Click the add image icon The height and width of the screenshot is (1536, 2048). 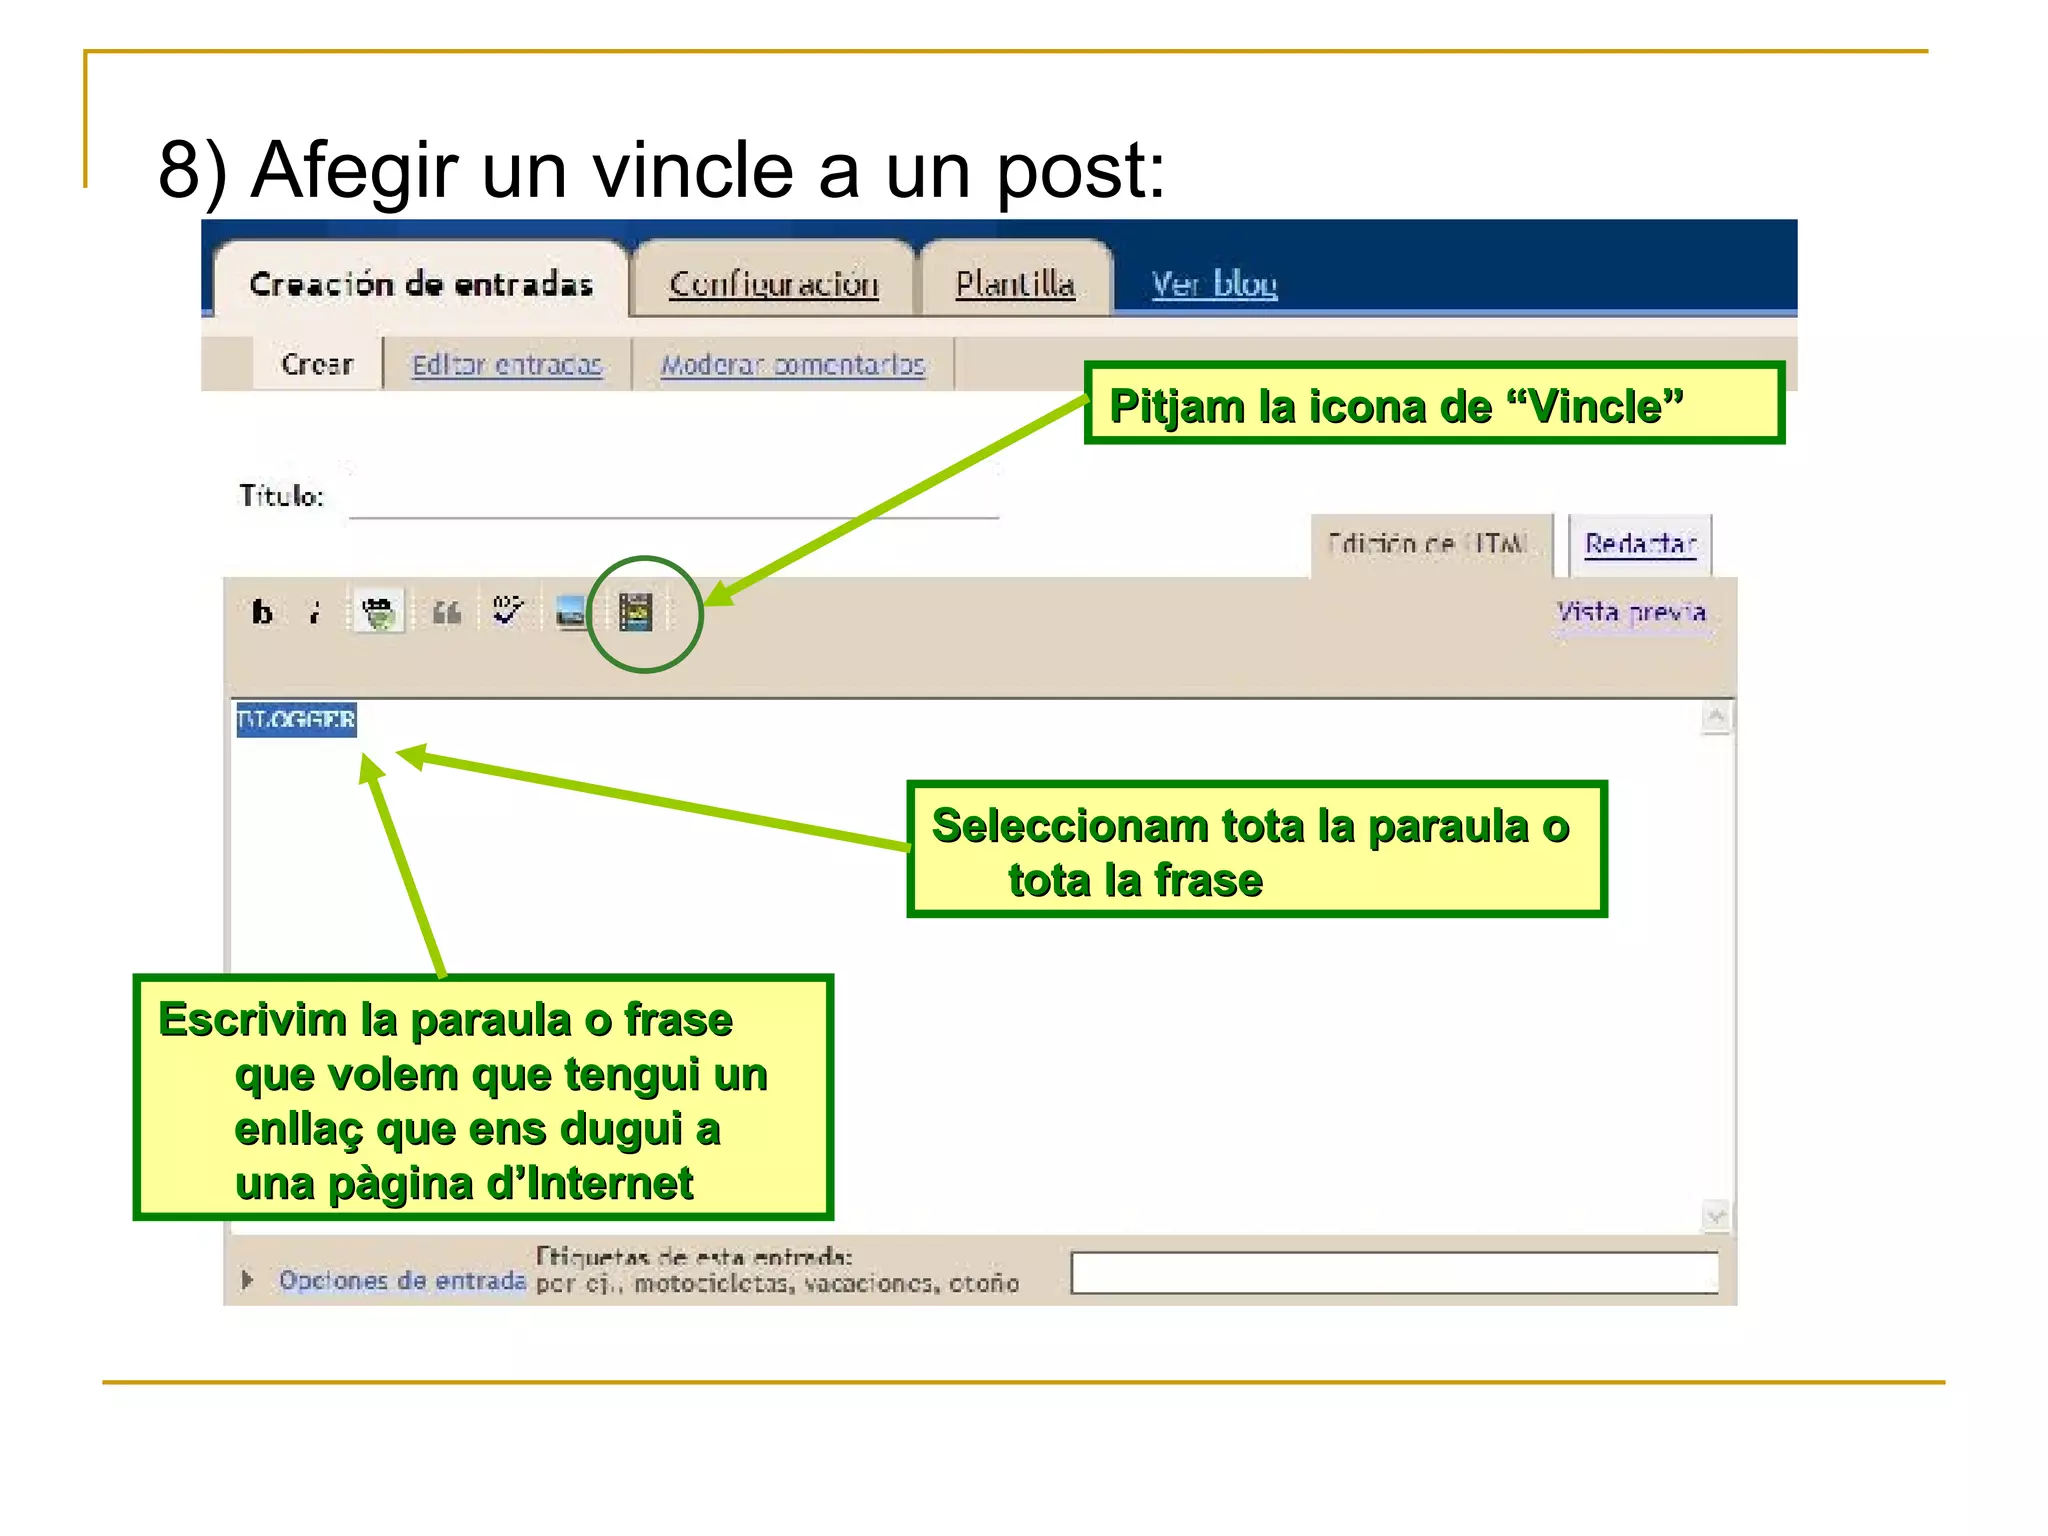[570, 612]
